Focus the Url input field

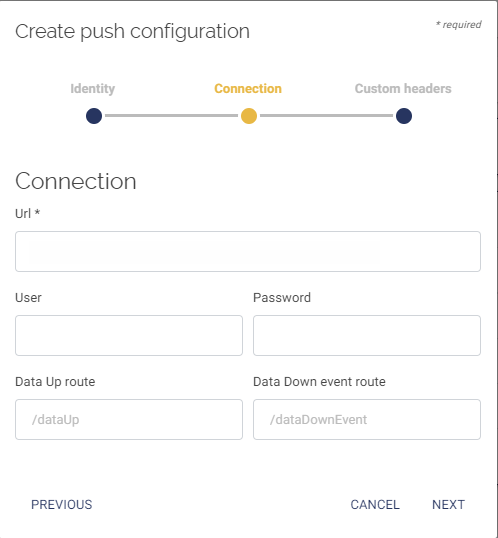(248, 252)
